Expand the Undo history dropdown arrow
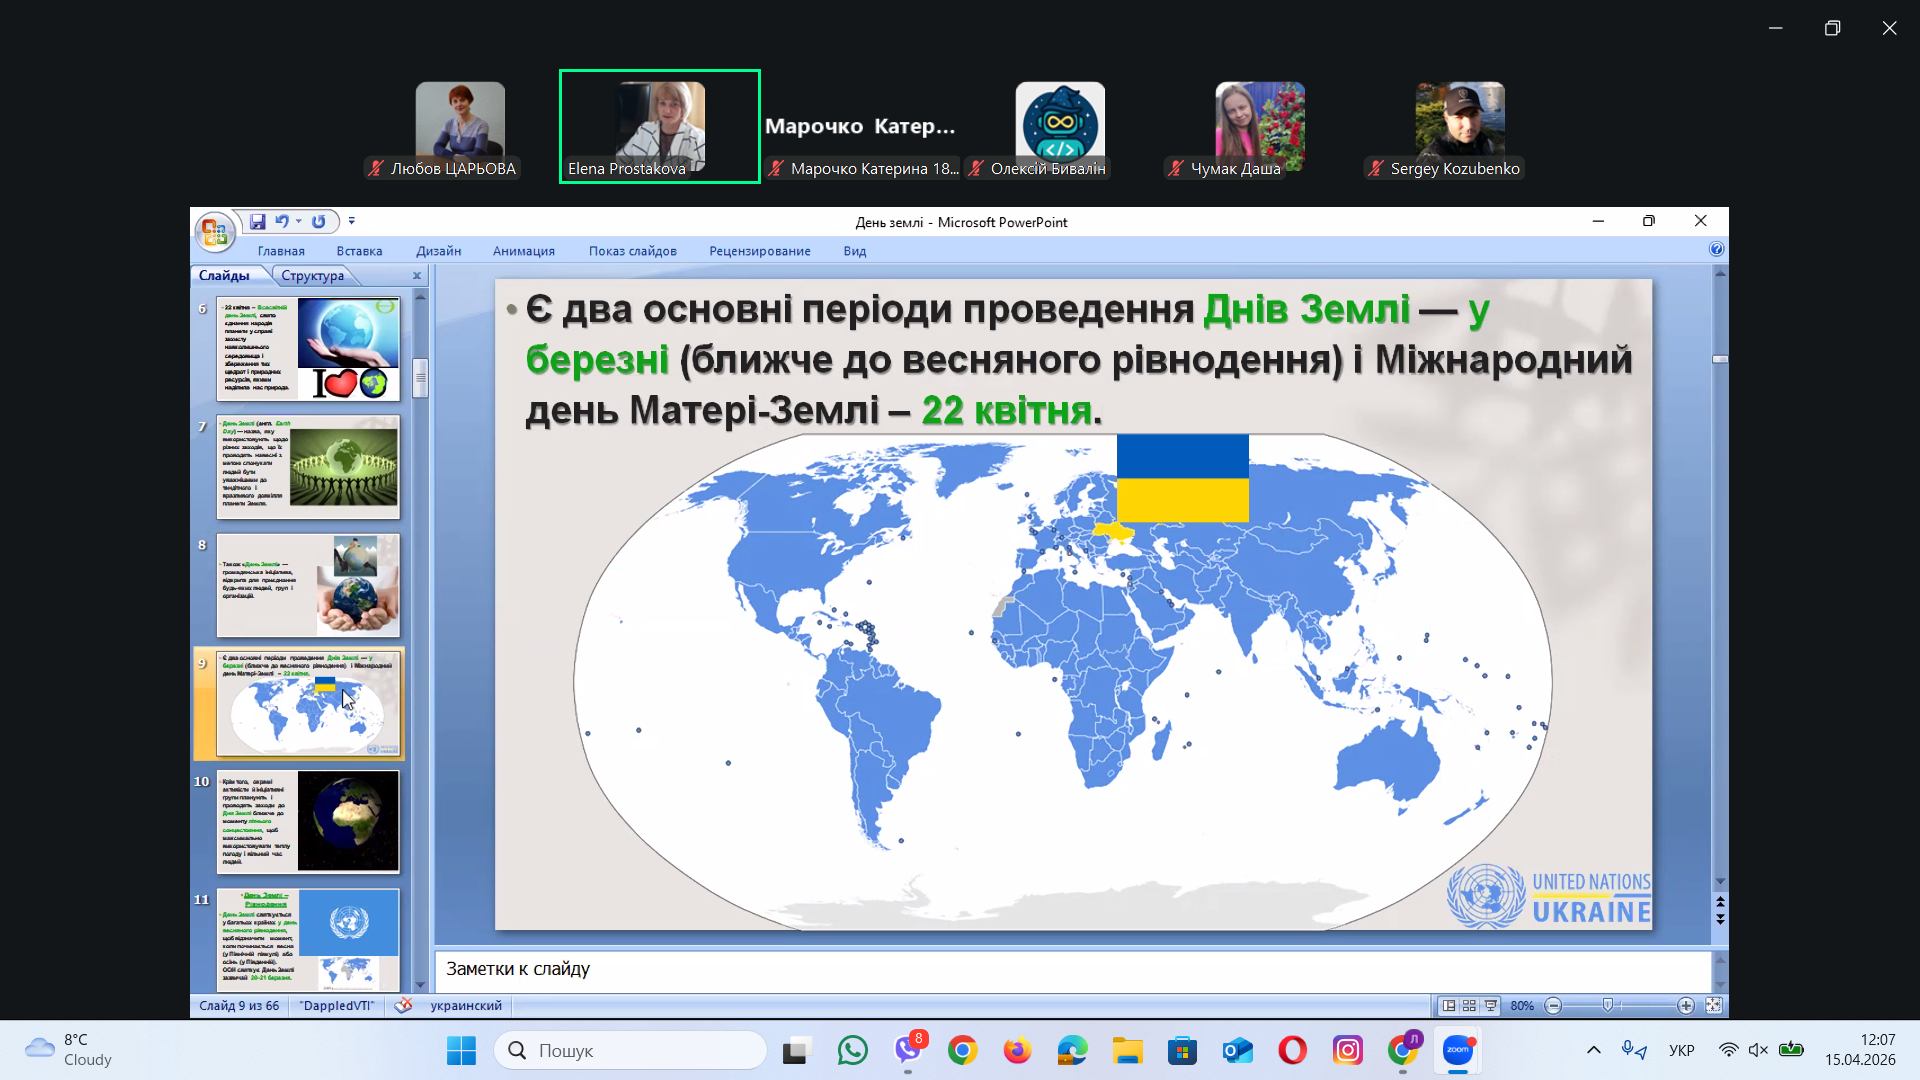 pyautogui.click(x=298, y=222)
